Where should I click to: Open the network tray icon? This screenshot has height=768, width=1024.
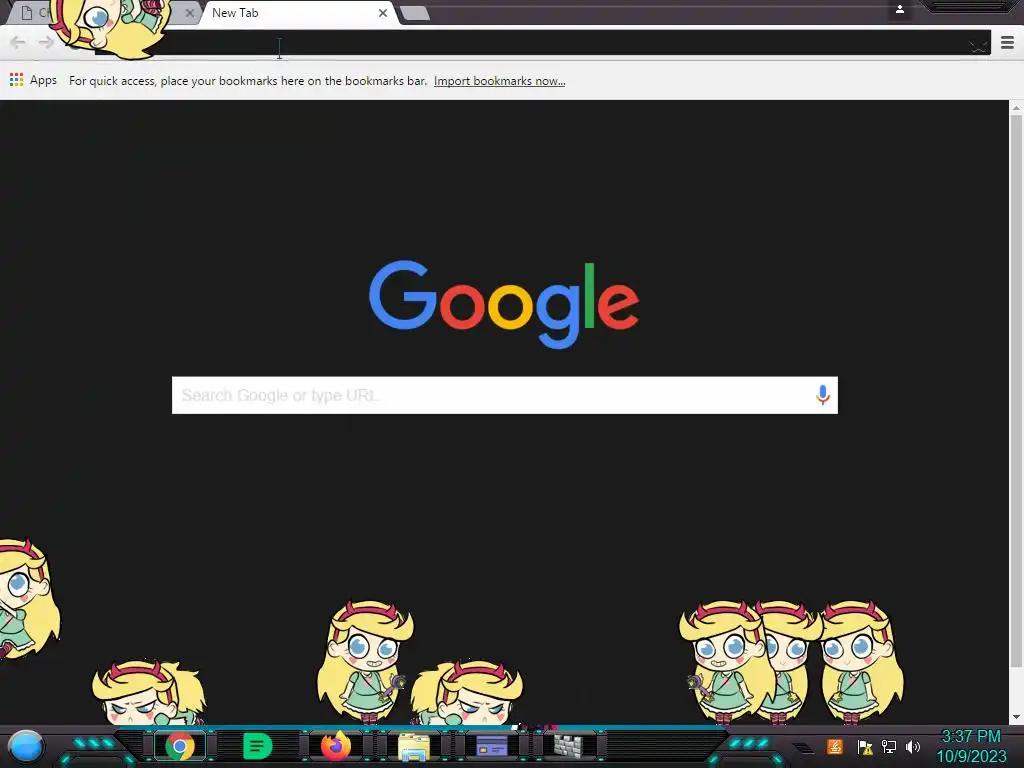pos(889,746)
